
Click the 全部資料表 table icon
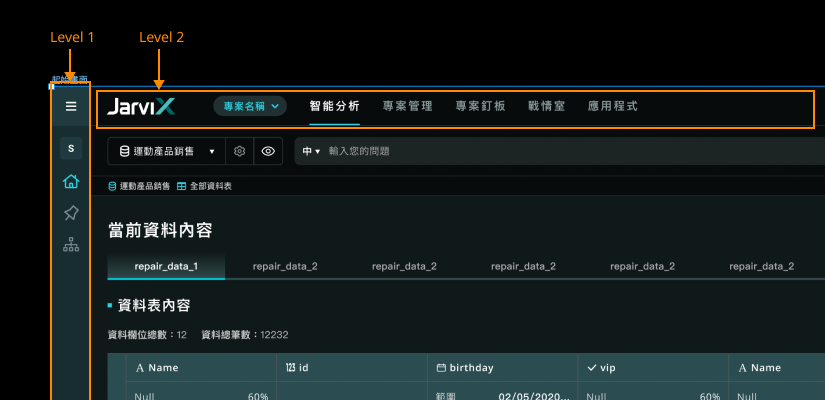182,186
